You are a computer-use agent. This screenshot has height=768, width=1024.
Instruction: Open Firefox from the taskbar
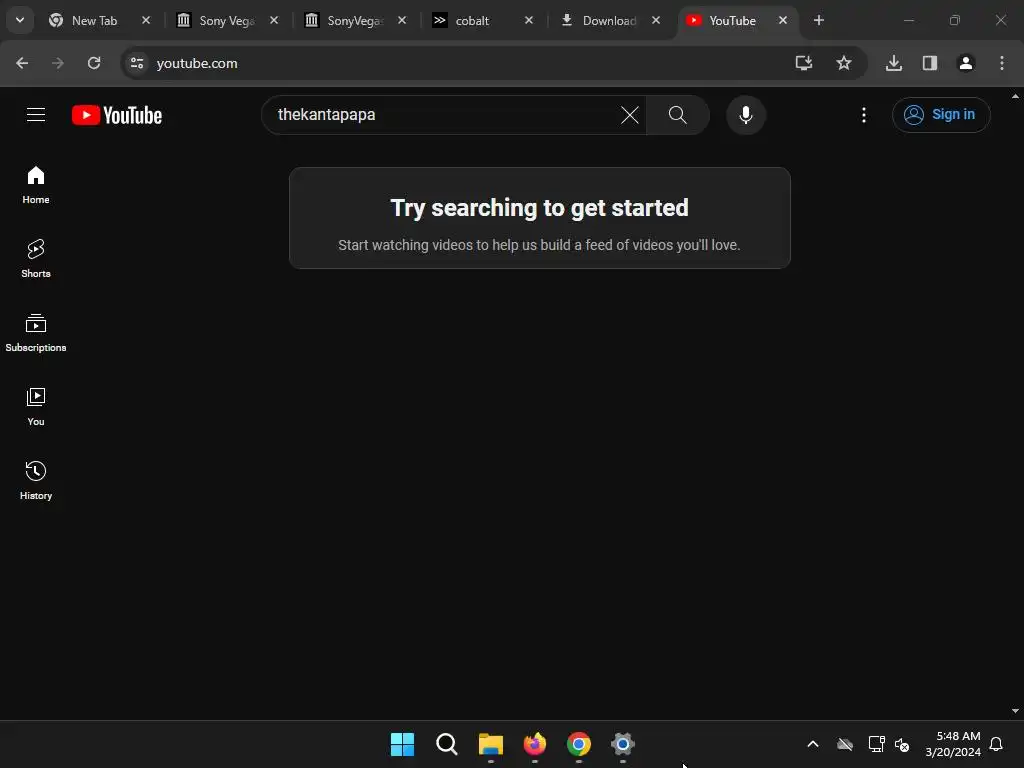click(x=535, y=744)
